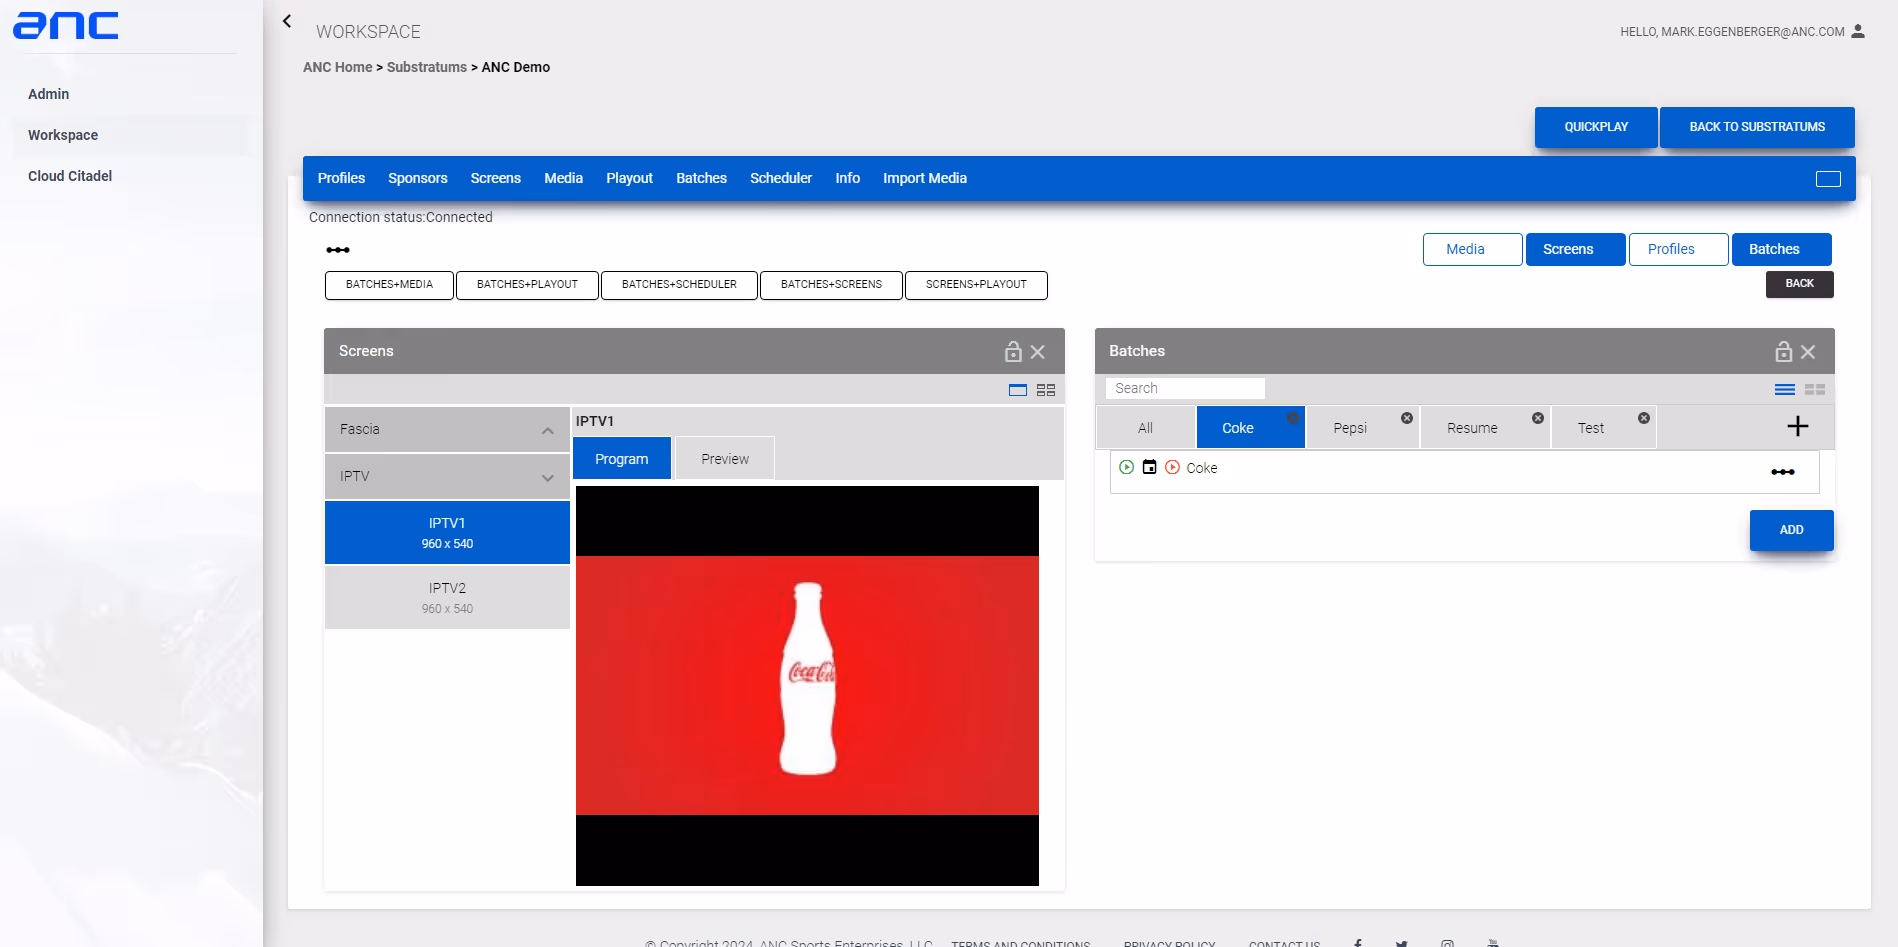
Task: Close the Batches panel
Action: click(x=1808, y=352)
